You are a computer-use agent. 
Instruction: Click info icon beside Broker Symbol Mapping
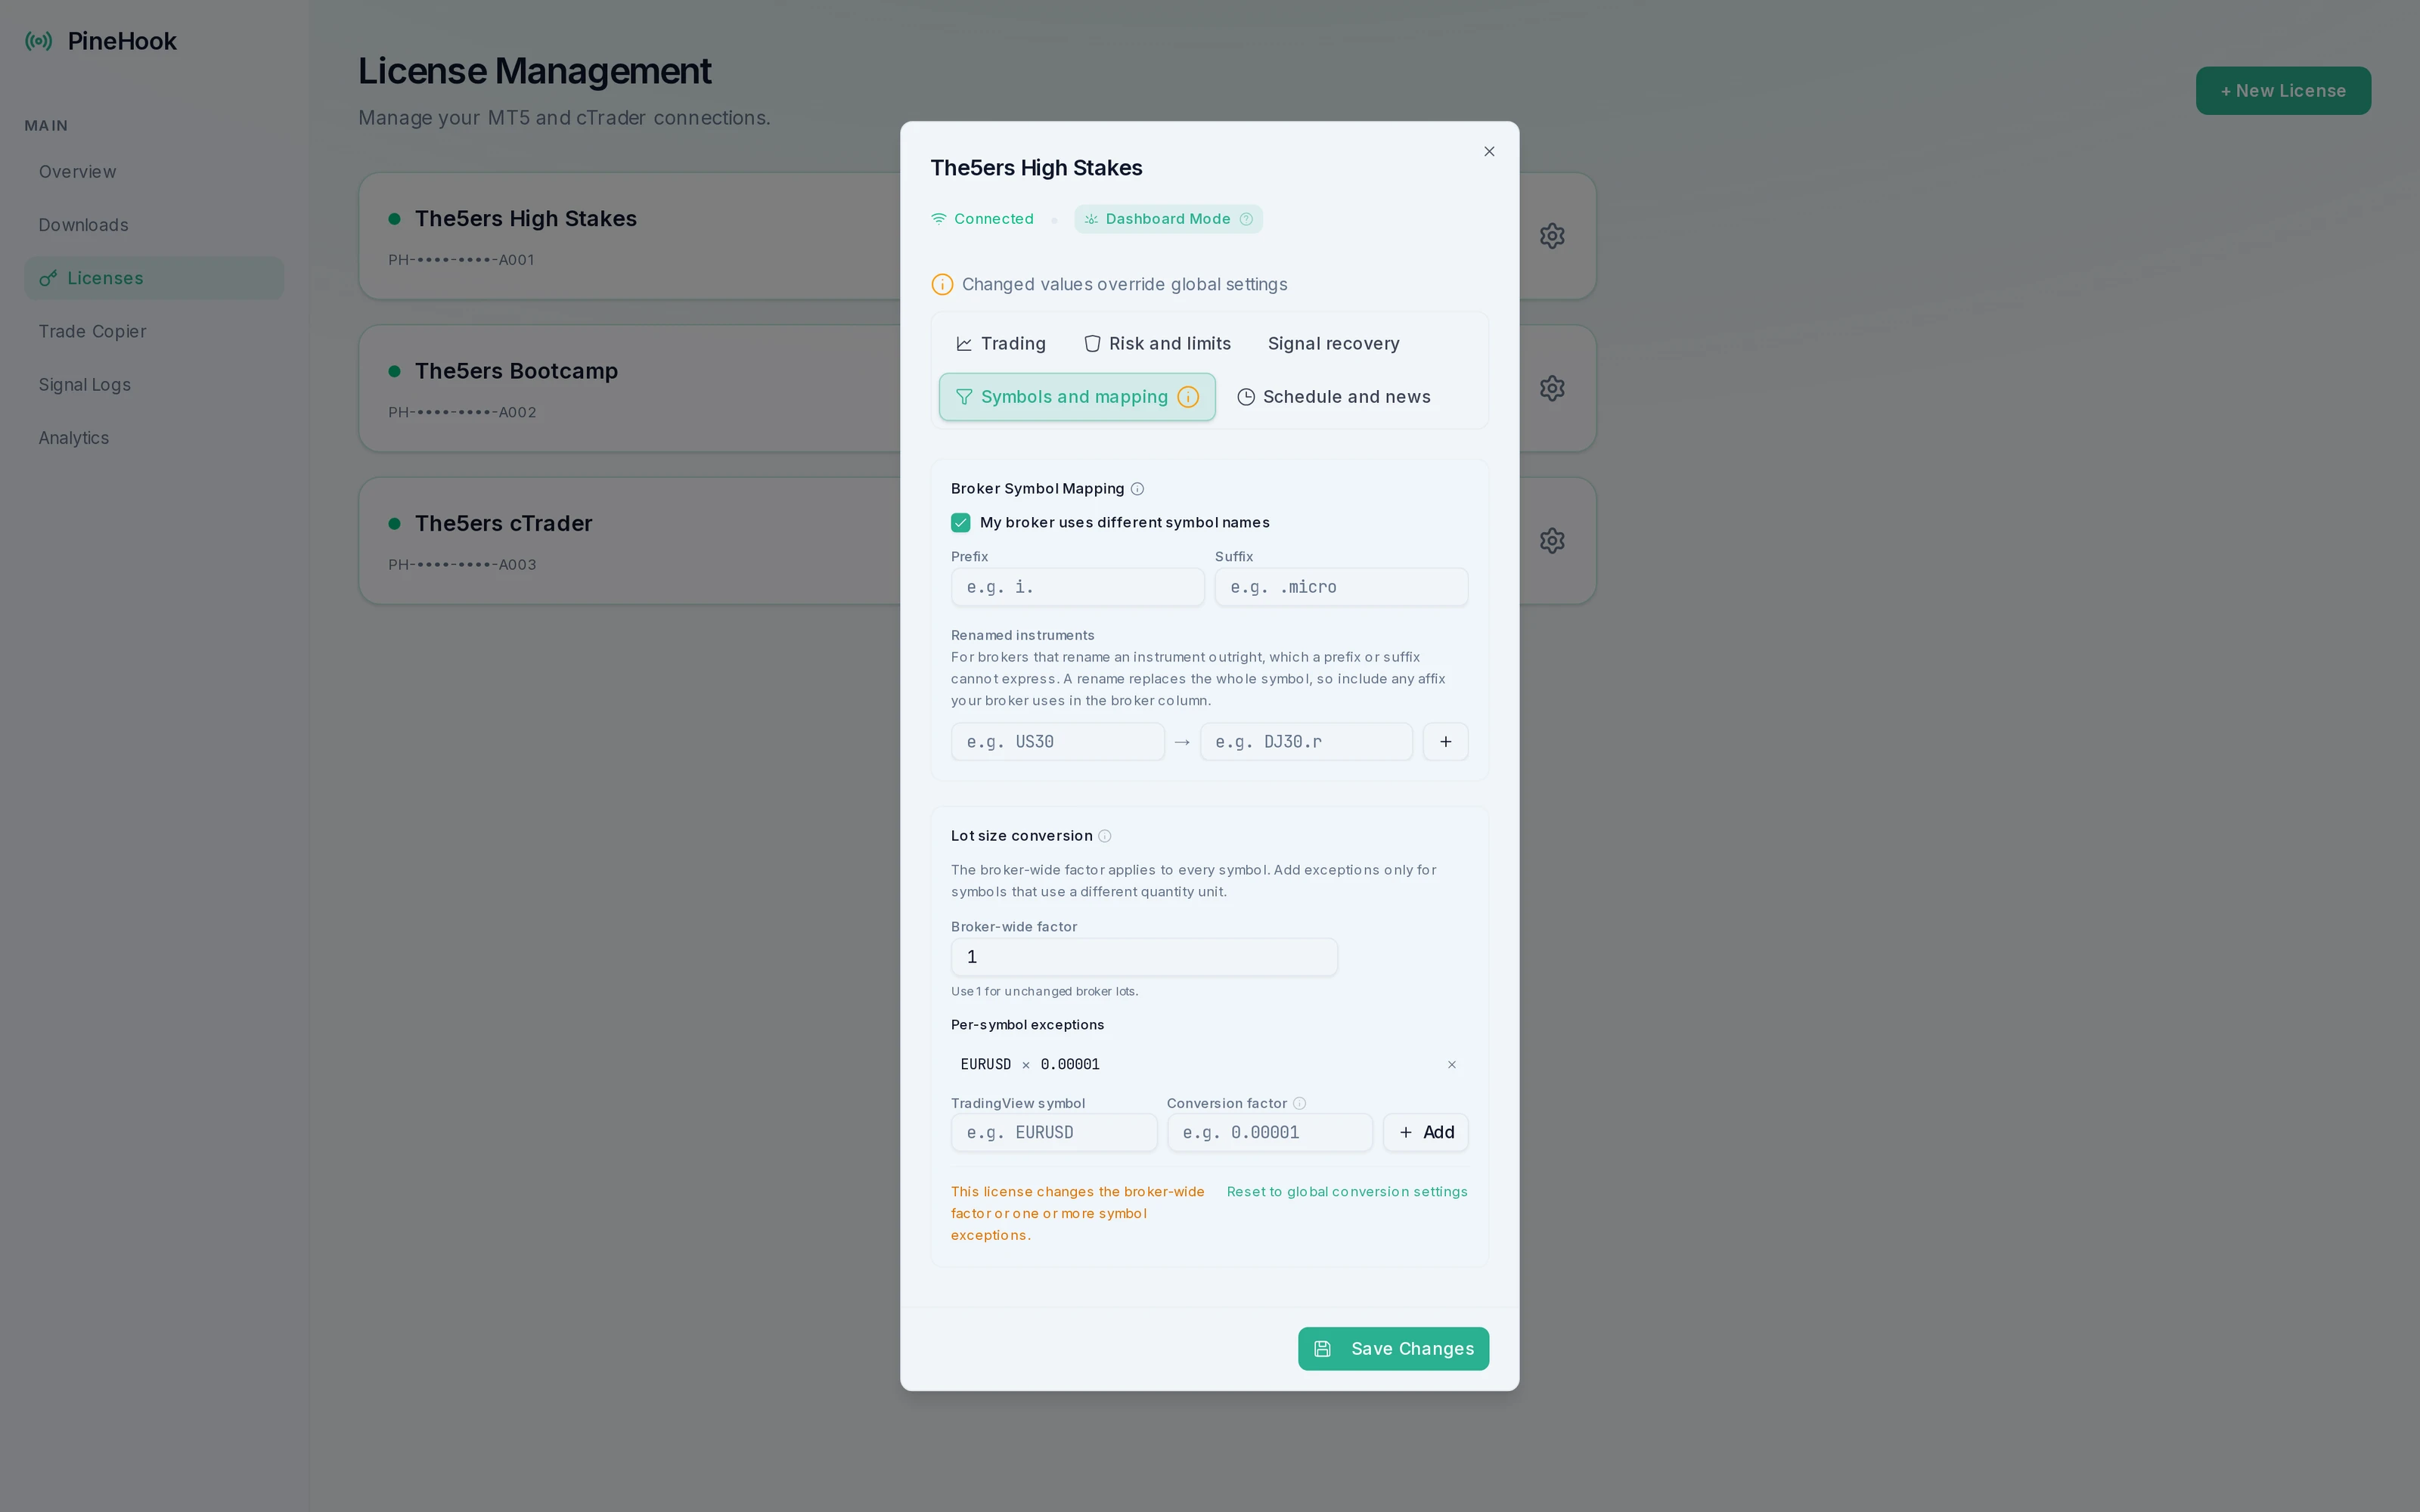[1137, 489]
